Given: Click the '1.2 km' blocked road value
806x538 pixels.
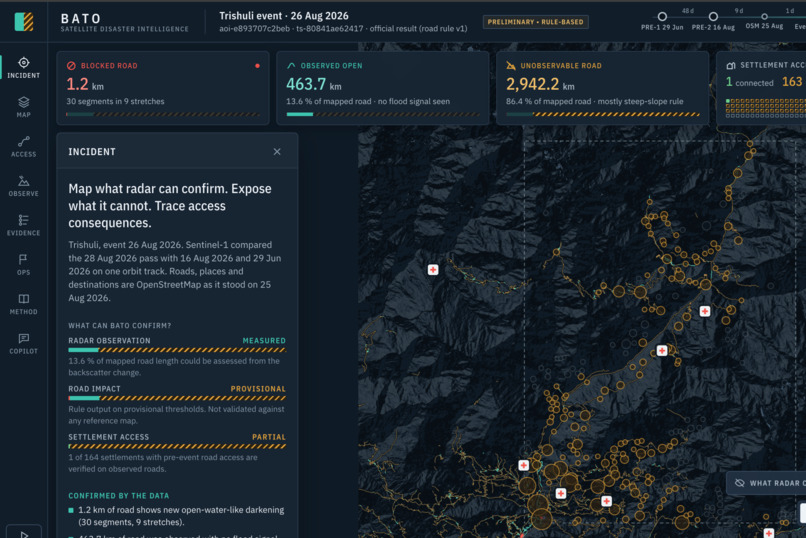Looking at the screenshot, I should click(x=85, y=84).
